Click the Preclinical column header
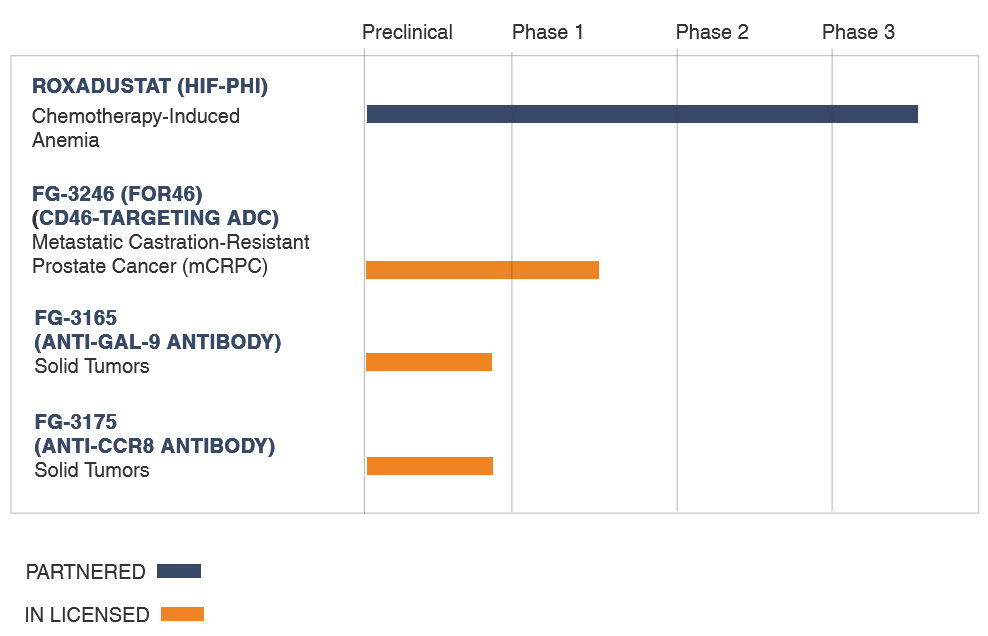The height and width of the screenshot is (636, 988). pyautogui.click(x=407, y=32)
